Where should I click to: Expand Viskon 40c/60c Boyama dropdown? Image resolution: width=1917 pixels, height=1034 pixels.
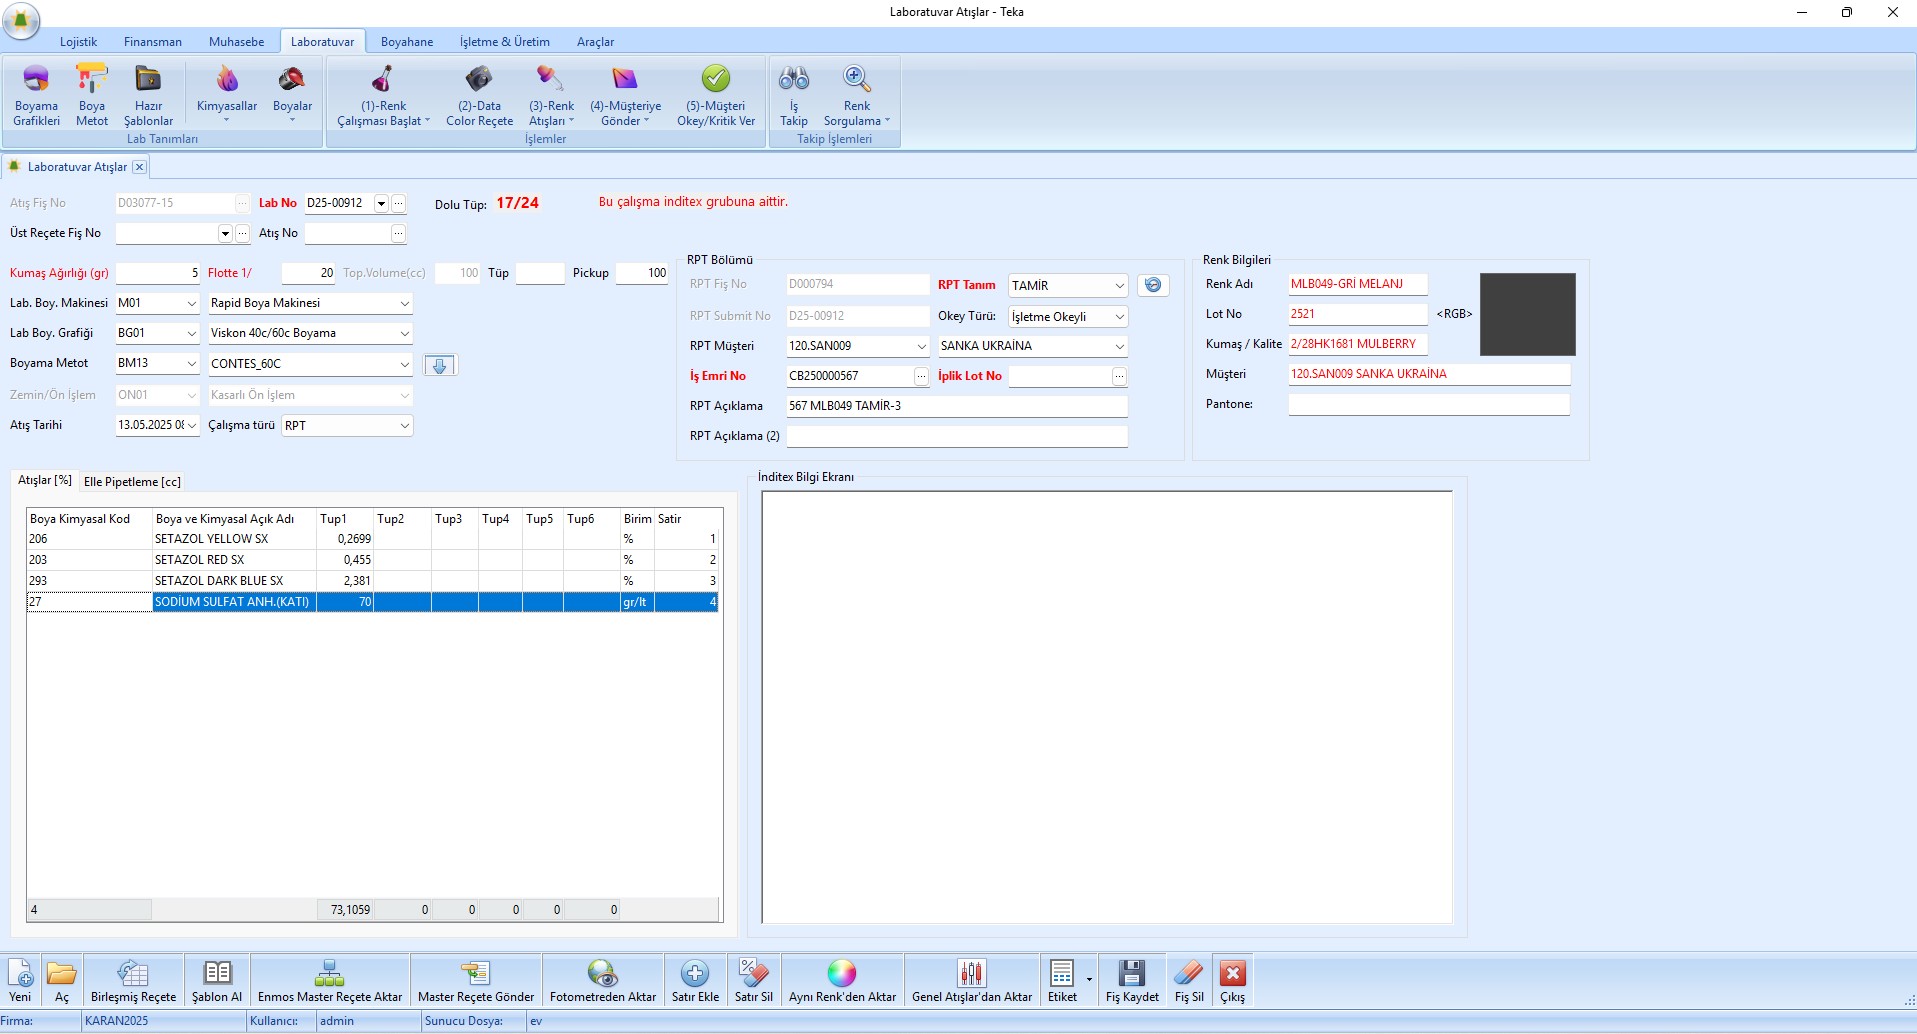(x=405, y=333)
